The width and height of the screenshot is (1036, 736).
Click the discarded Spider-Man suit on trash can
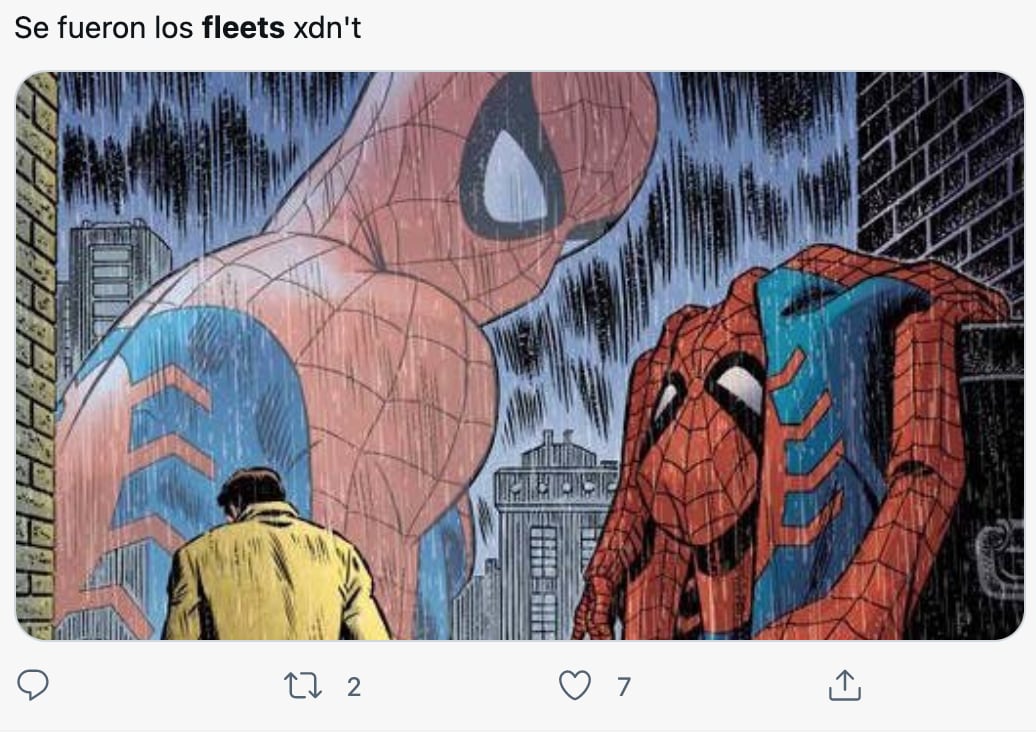coord(790,440)
